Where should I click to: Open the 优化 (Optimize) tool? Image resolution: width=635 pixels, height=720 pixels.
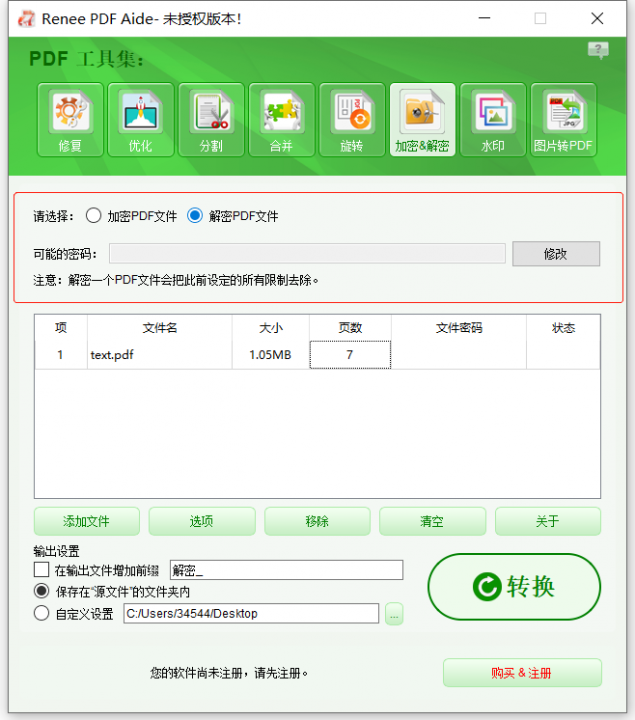pyautogui.click(x=140, y=120)
